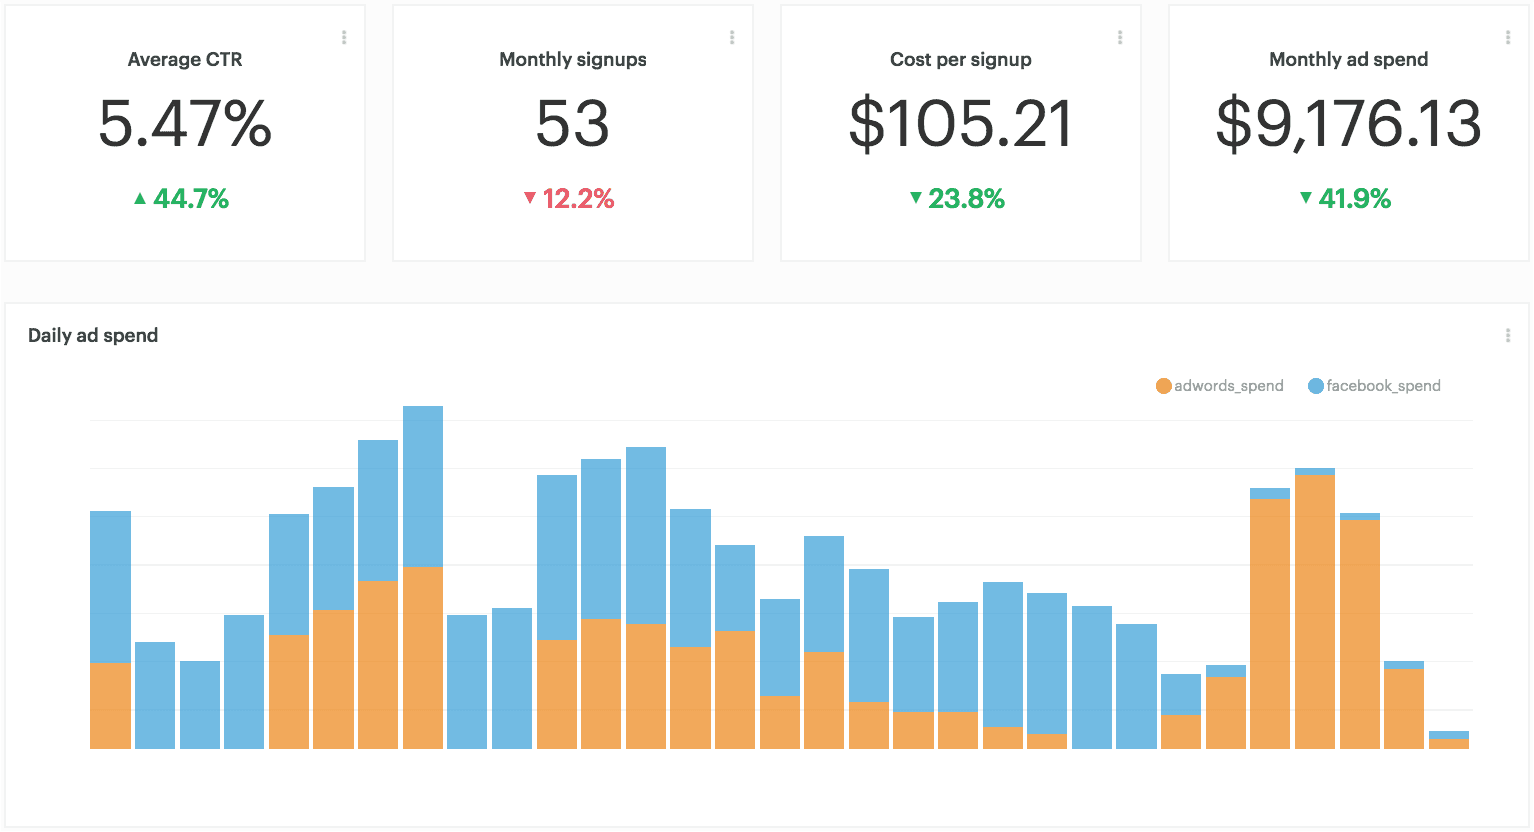1534x832 pixels.
Task: Click the red down arrow under Monthly signups
Action: point(530,199)
